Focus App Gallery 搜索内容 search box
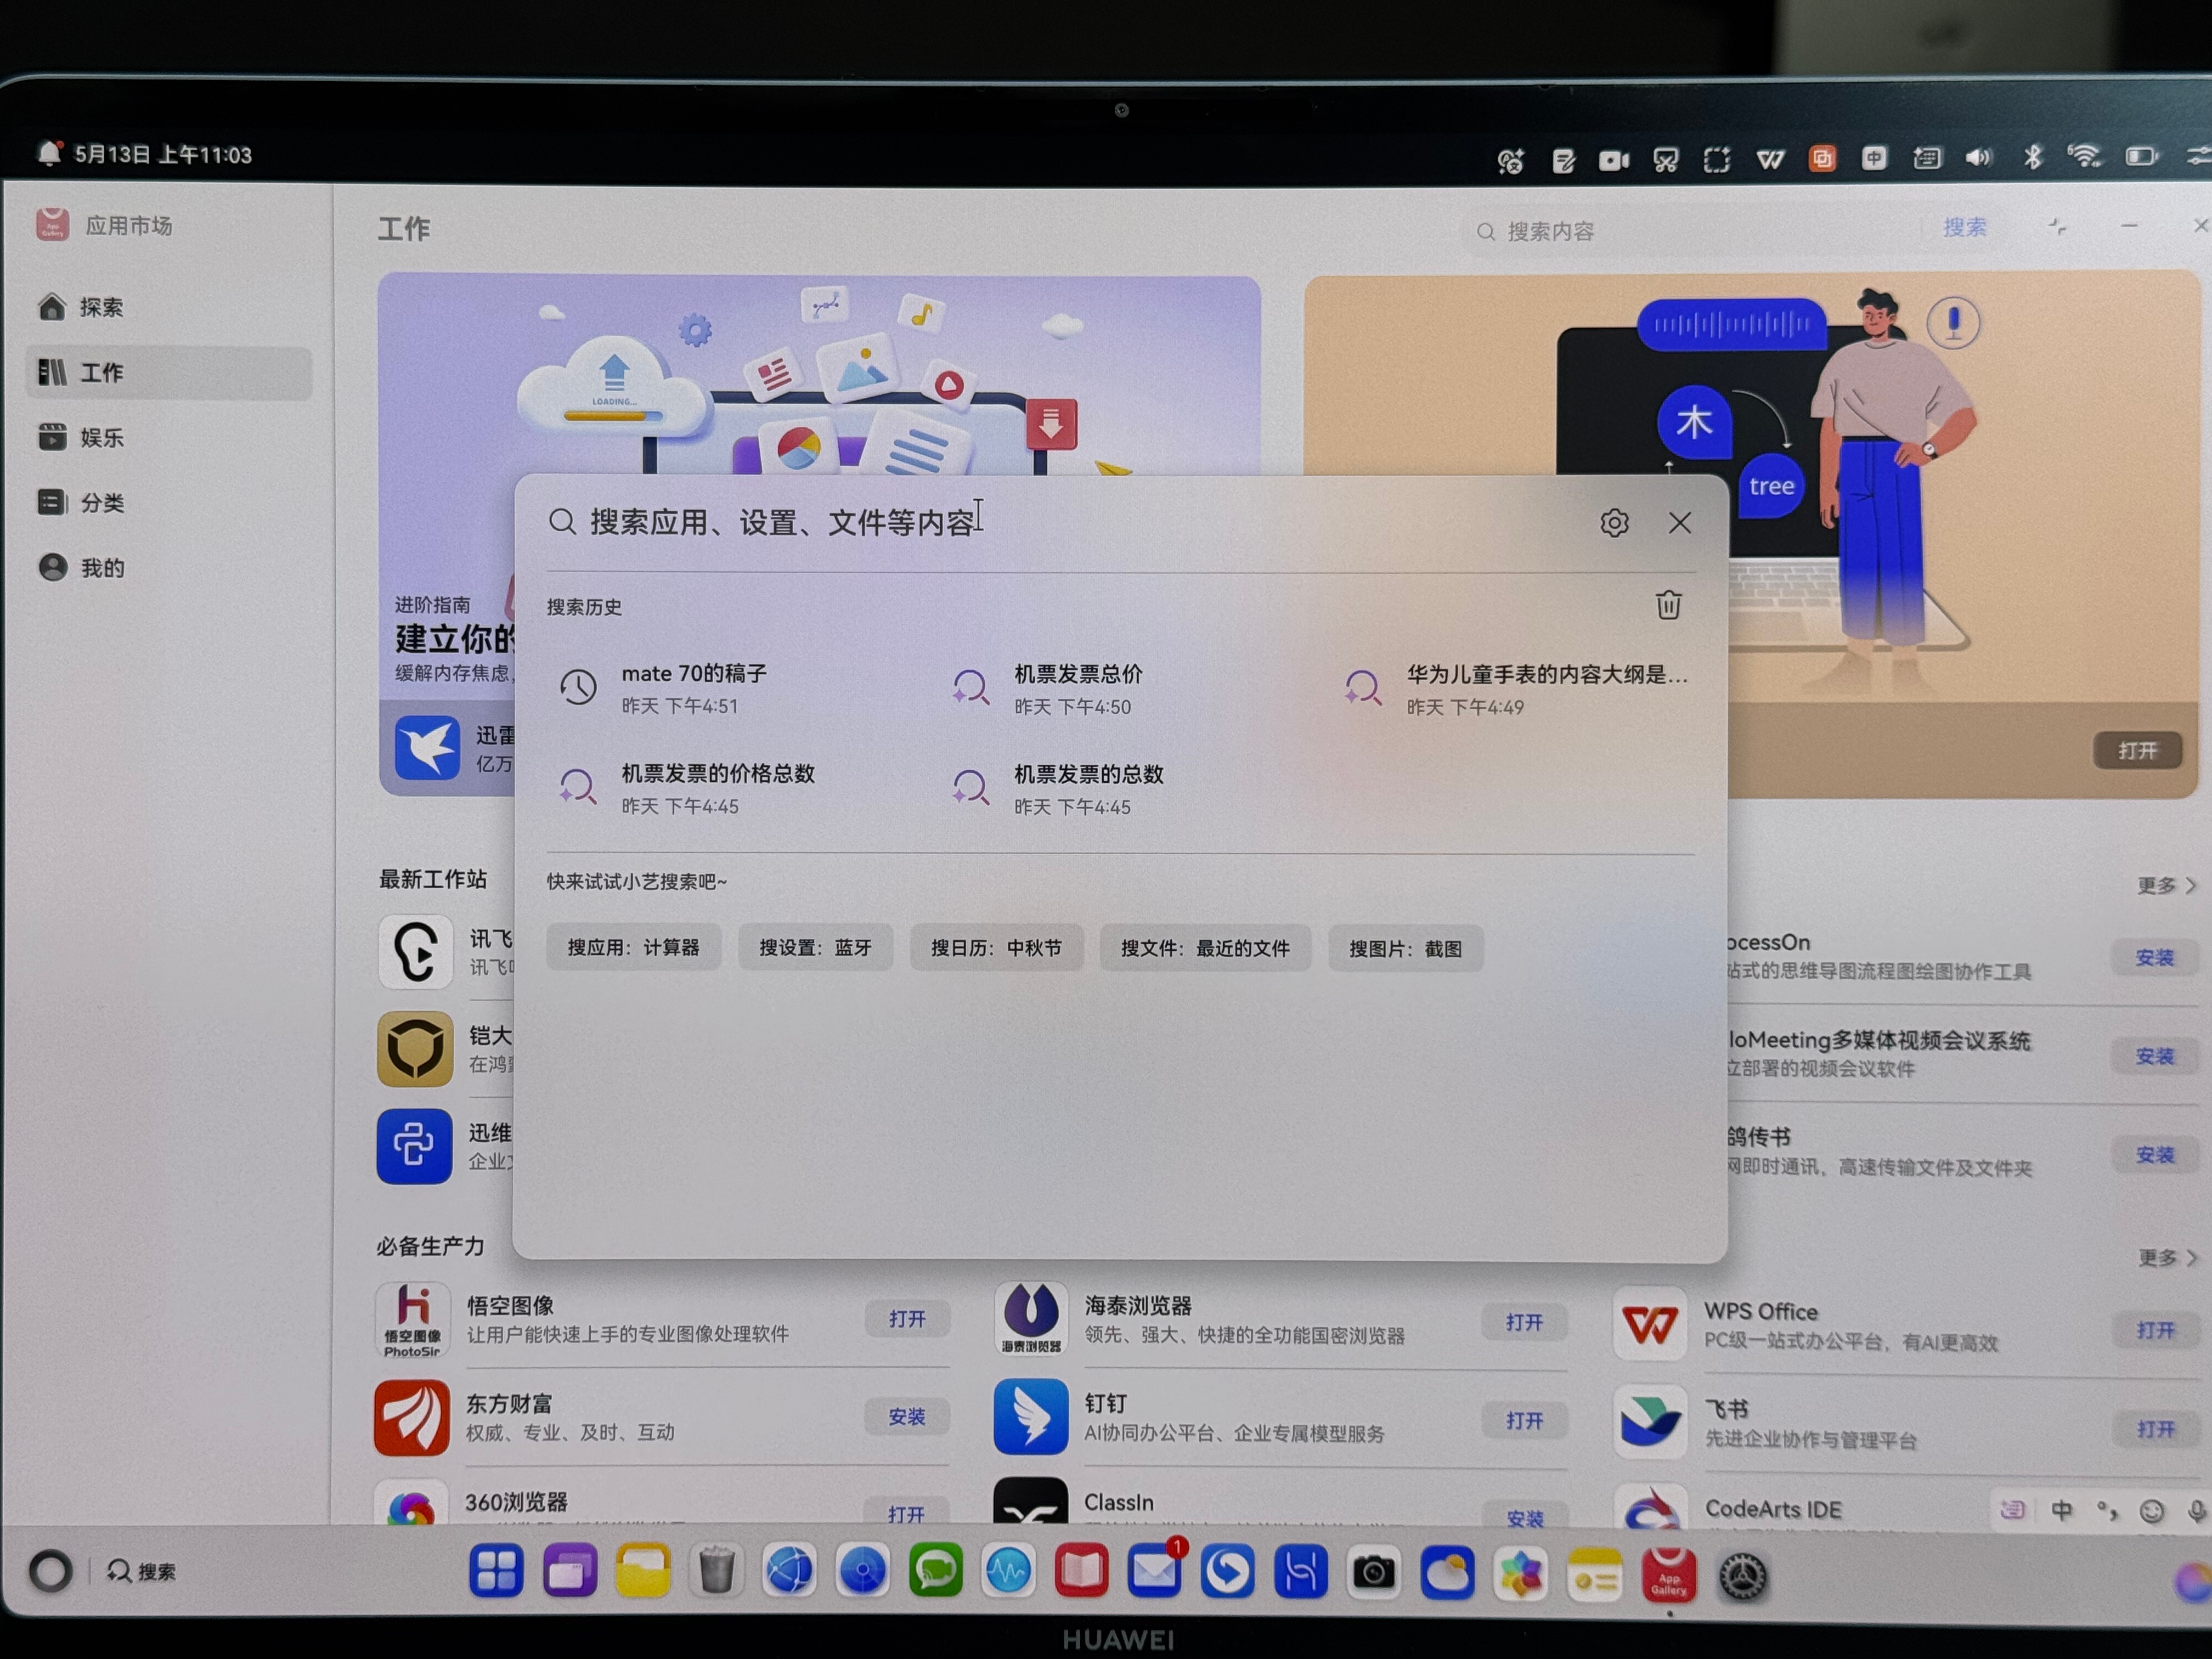 (1690, 231)
